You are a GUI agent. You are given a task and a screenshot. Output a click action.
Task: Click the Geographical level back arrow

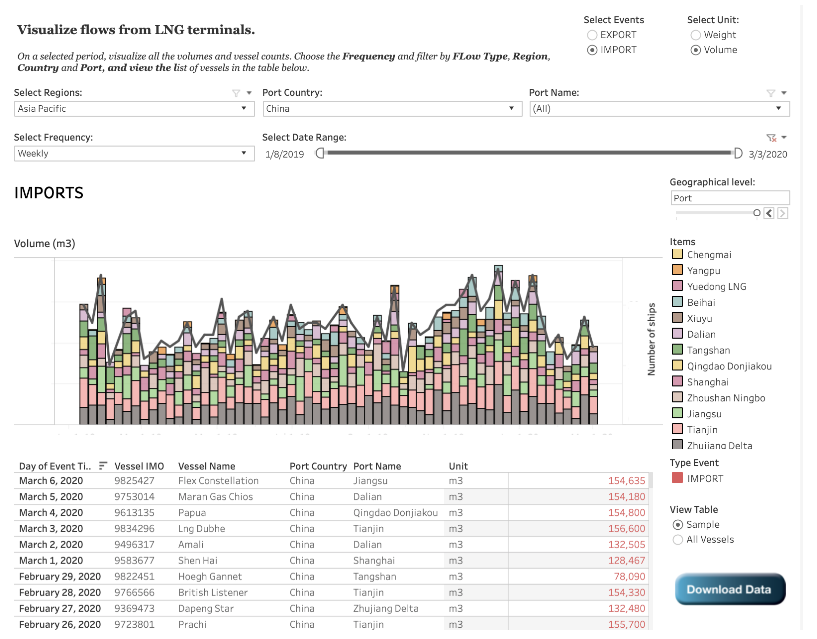click(x=769, y=213)
